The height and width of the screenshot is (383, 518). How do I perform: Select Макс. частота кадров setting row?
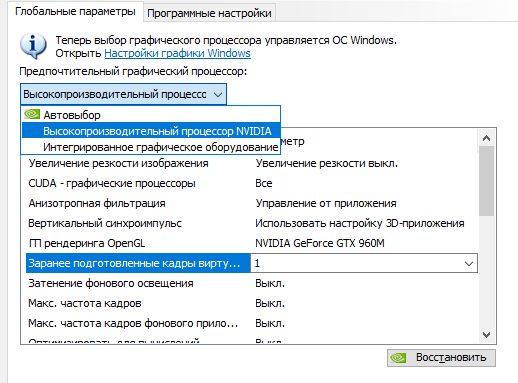click(252, 303)
